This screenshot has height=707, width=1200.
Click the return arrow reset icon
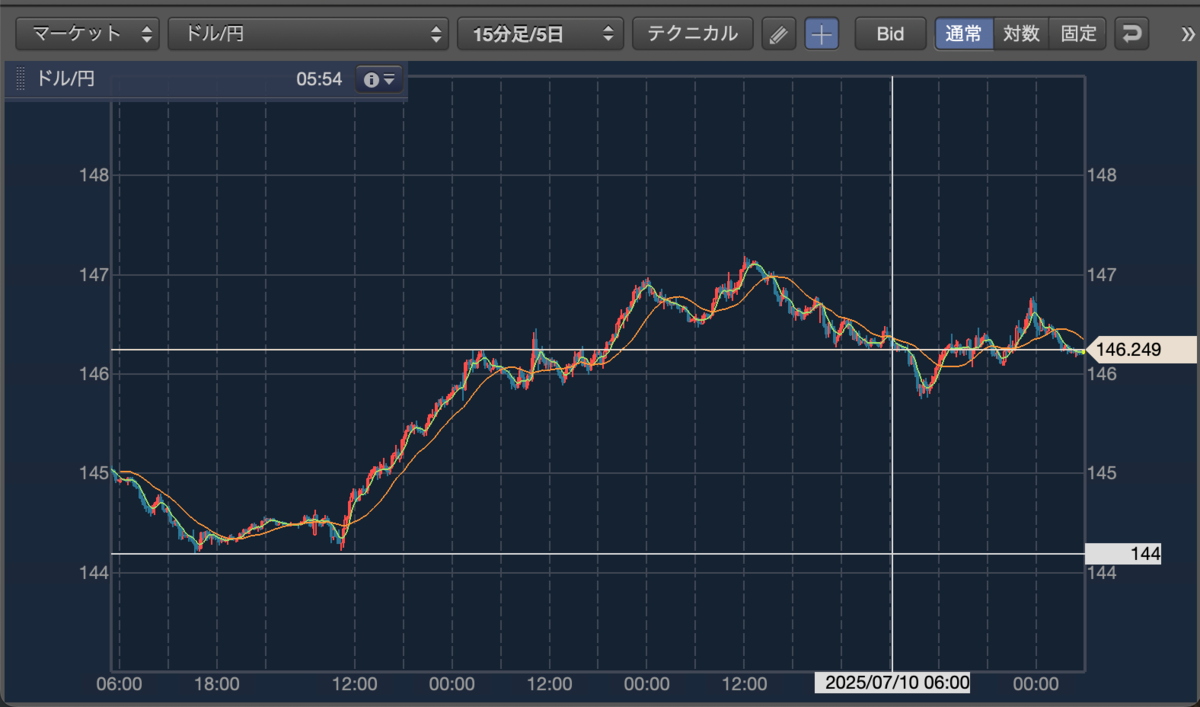click(1132, 34)
